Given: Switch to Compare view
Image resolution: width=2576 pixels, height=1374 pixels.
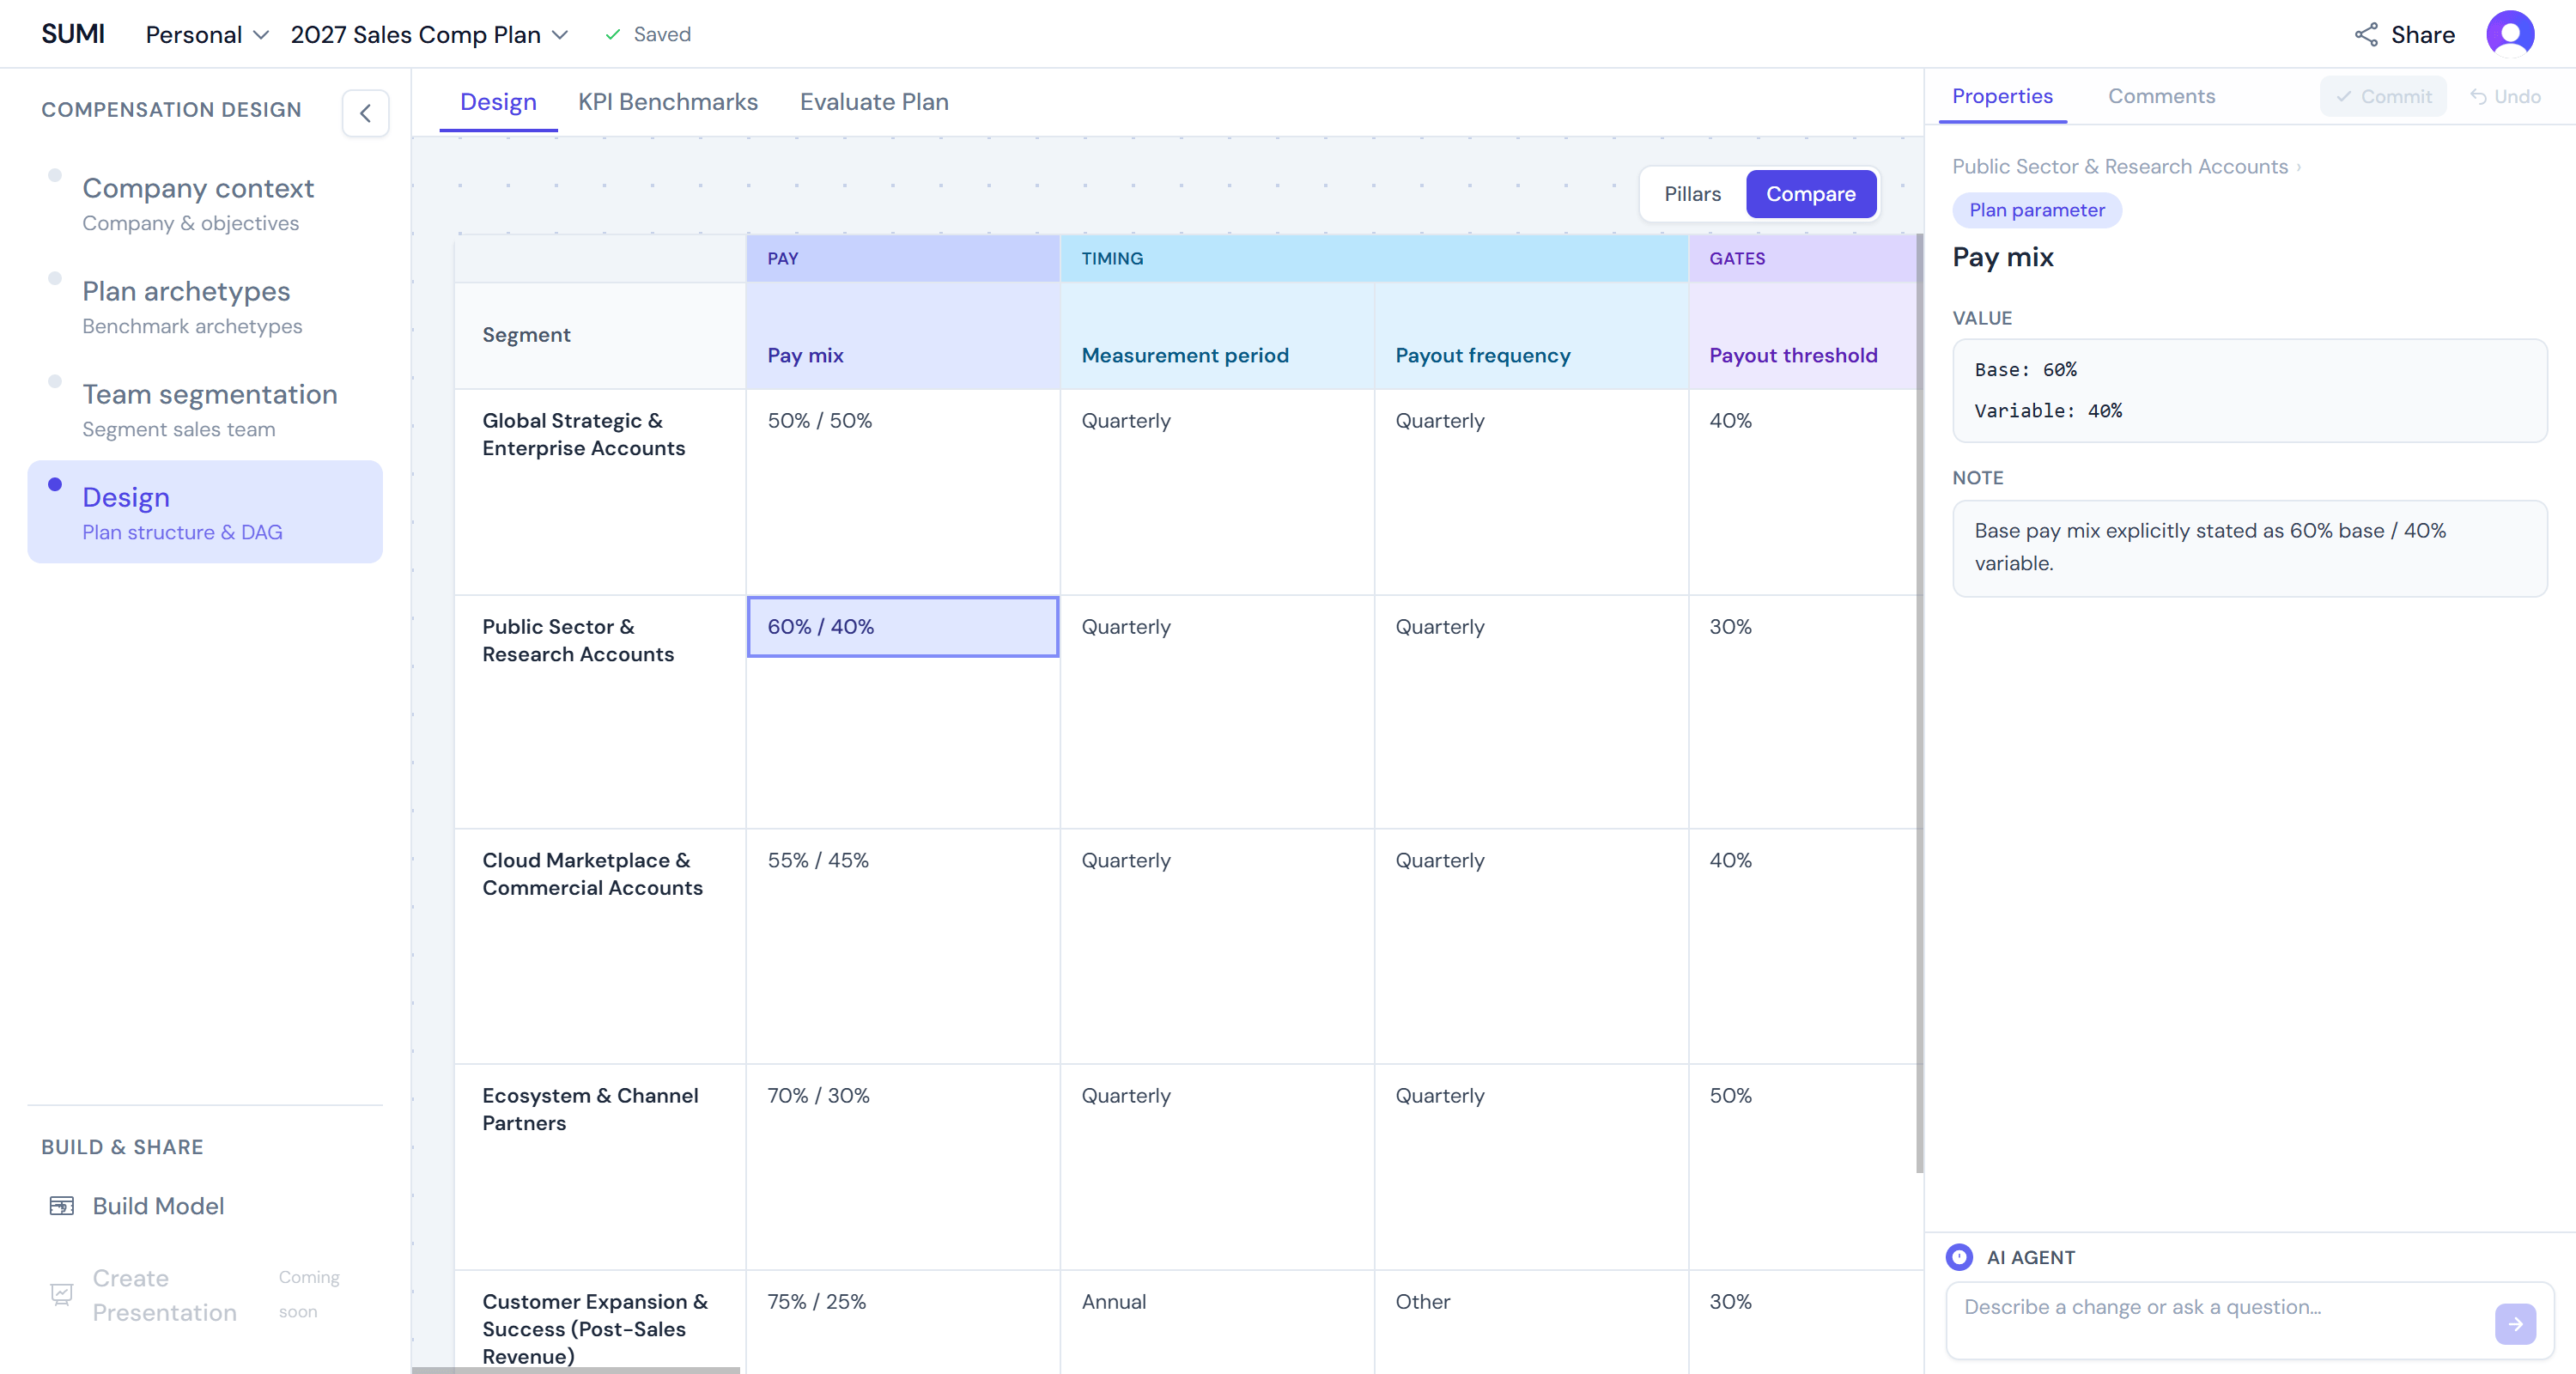Looking at the screenshot, I should pos(1810,194).
